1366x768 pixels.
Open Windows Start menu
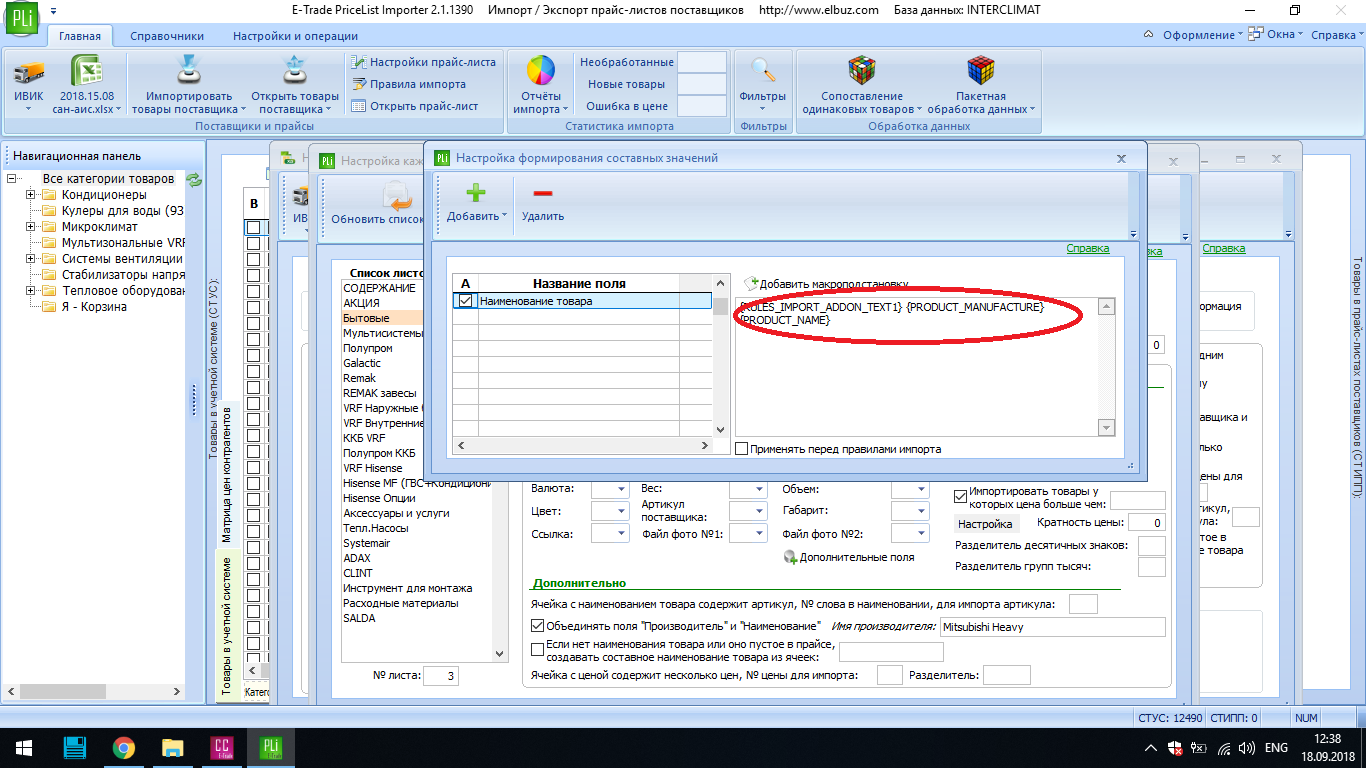click(23, 747)
